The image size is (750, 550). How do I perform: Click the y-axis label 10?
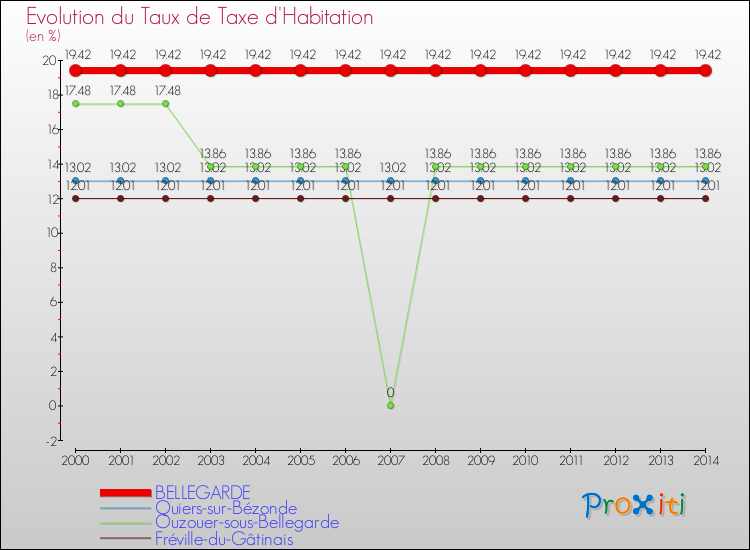(52, 233)
